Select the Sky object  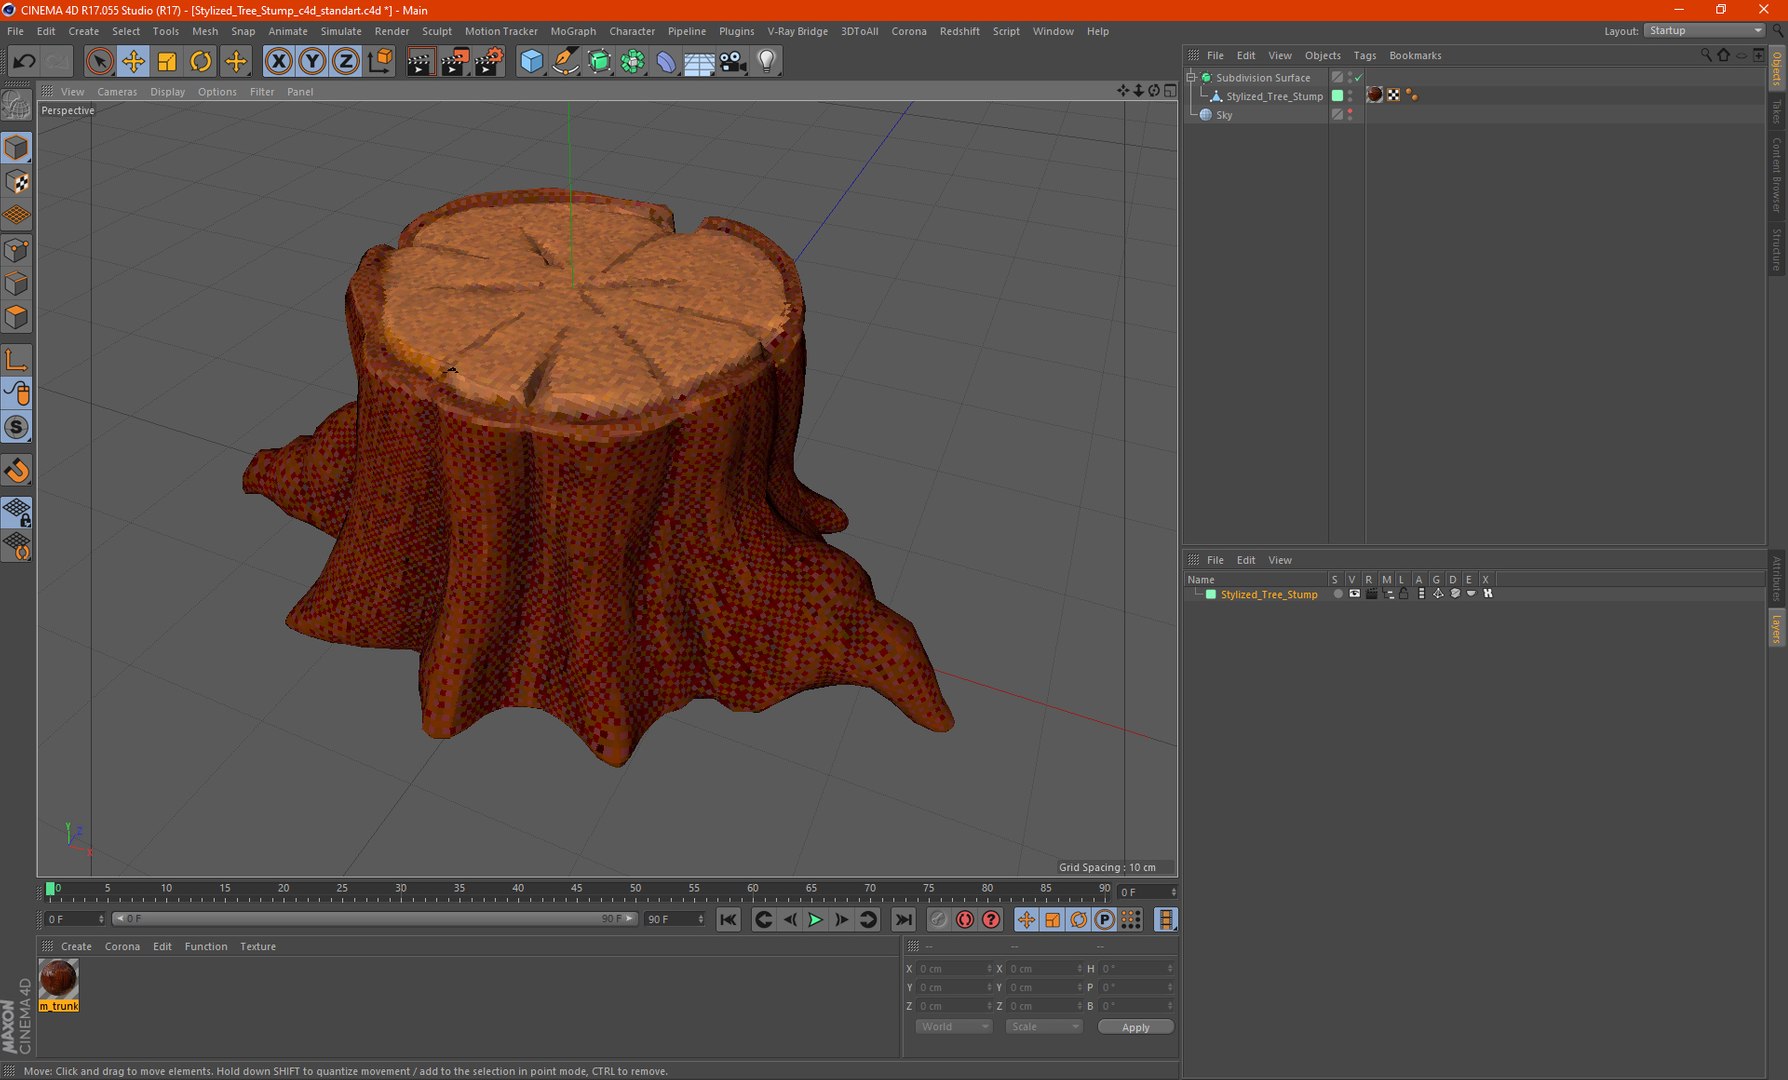[1224, 115]
